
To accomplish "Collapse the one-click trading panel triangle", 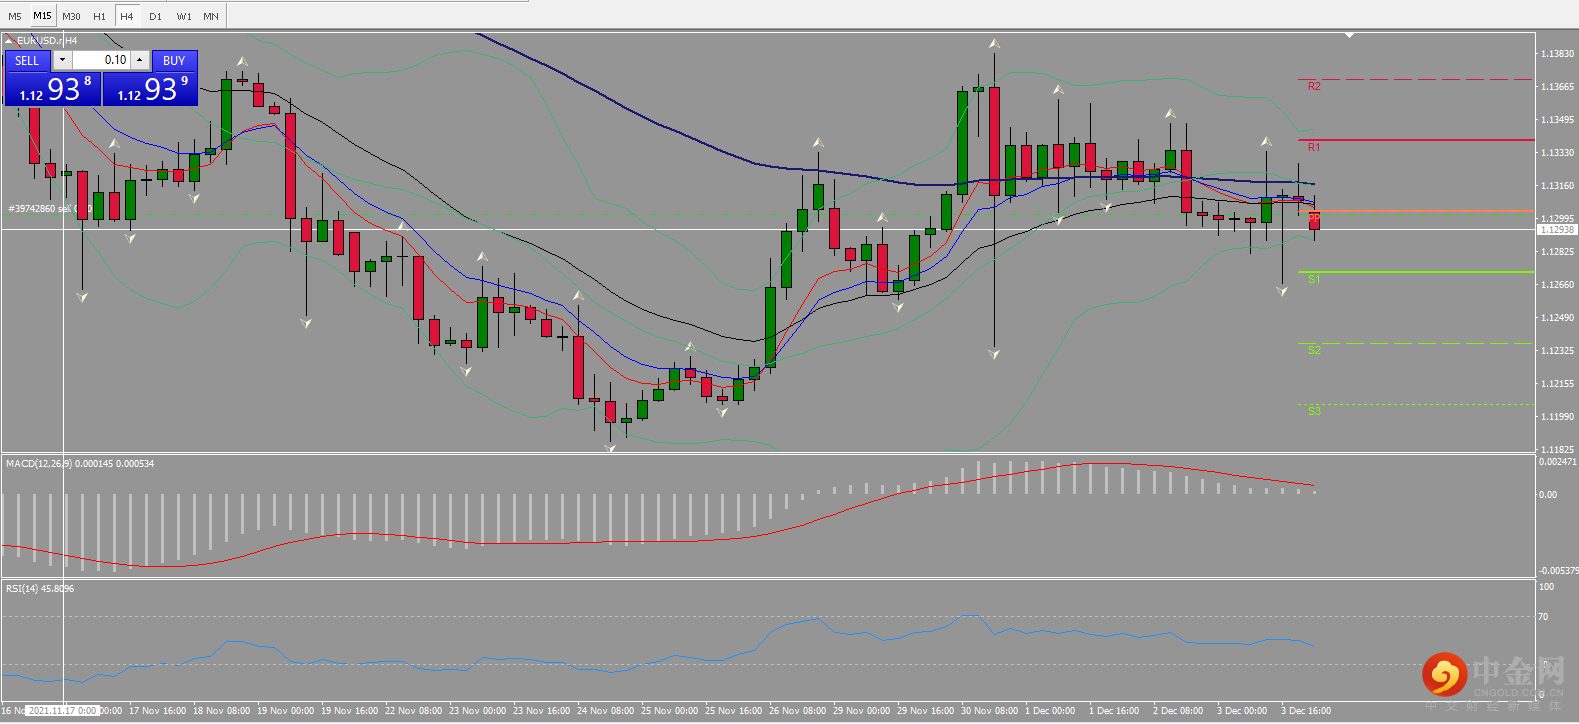I will pos(9,41).
